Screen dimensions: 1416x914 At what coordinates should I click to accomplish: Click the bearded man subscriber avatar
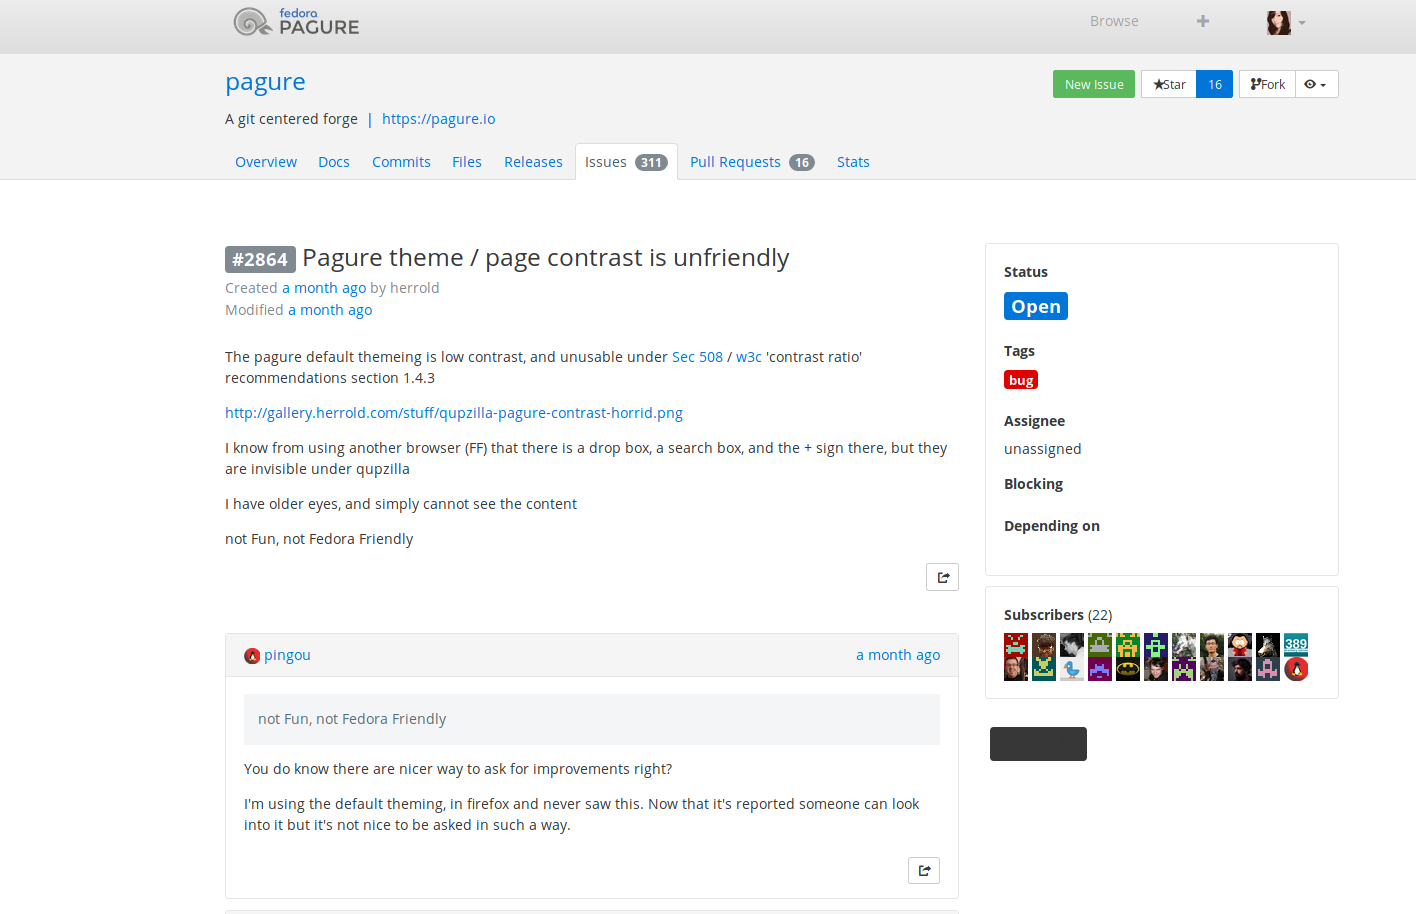pyautogui.click(x=1240, y=669)
